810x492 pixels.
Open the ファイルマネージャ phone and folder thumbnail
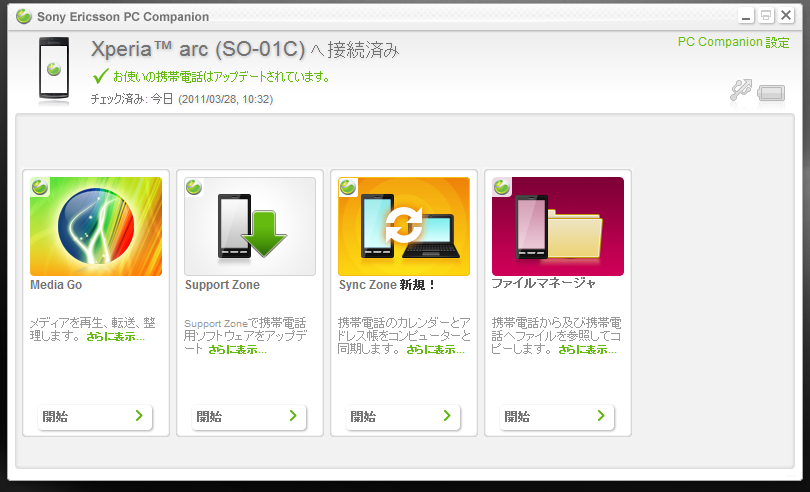(x=558, y=226)
